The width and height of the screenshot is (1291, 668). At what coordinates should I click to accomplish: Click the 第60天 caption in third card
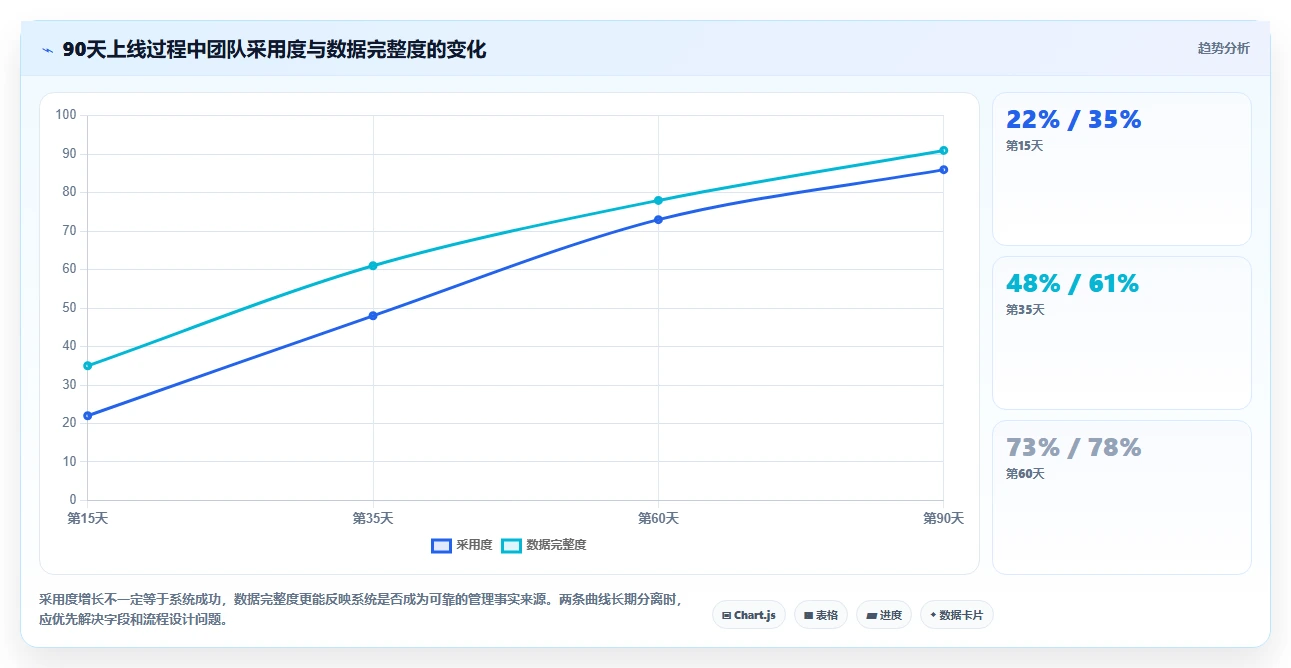tap(1025, 474)
